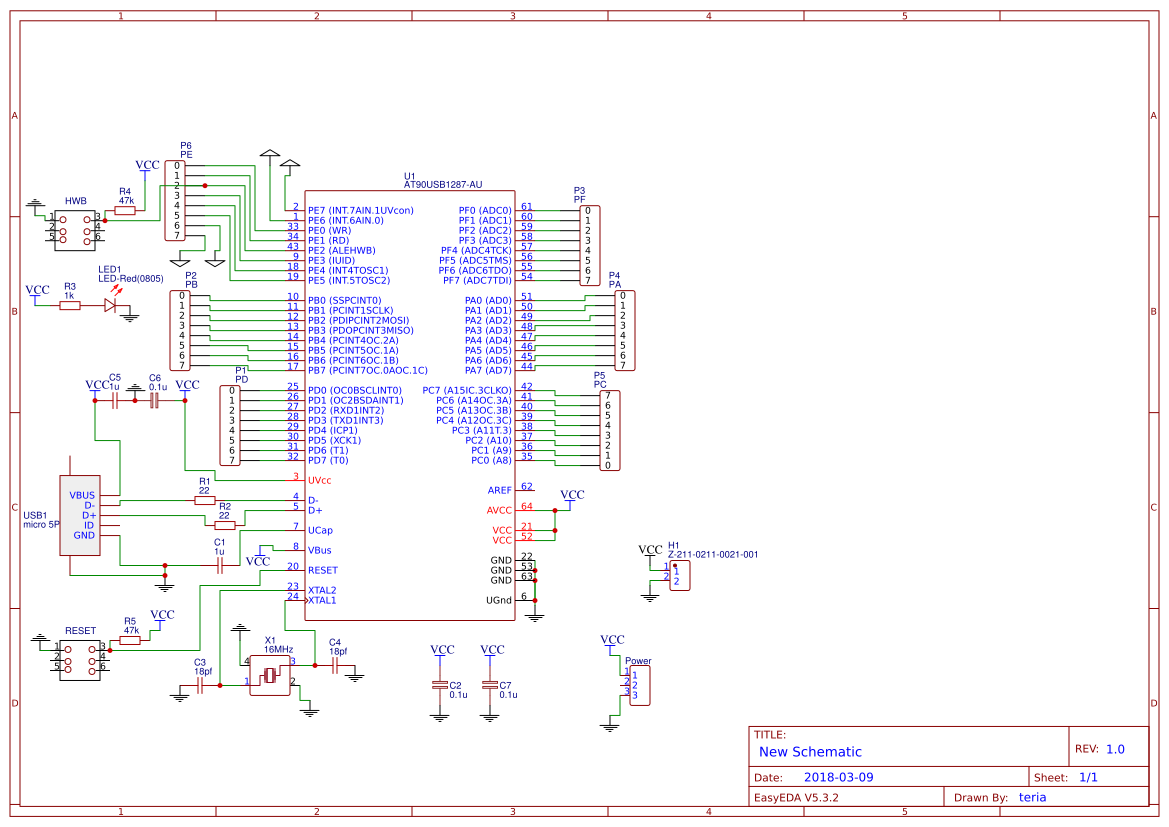Select the 16MHz crystal X1 symbol
Image resolution: width=1169 pixels, height=827 pixels.
point(268,676)
